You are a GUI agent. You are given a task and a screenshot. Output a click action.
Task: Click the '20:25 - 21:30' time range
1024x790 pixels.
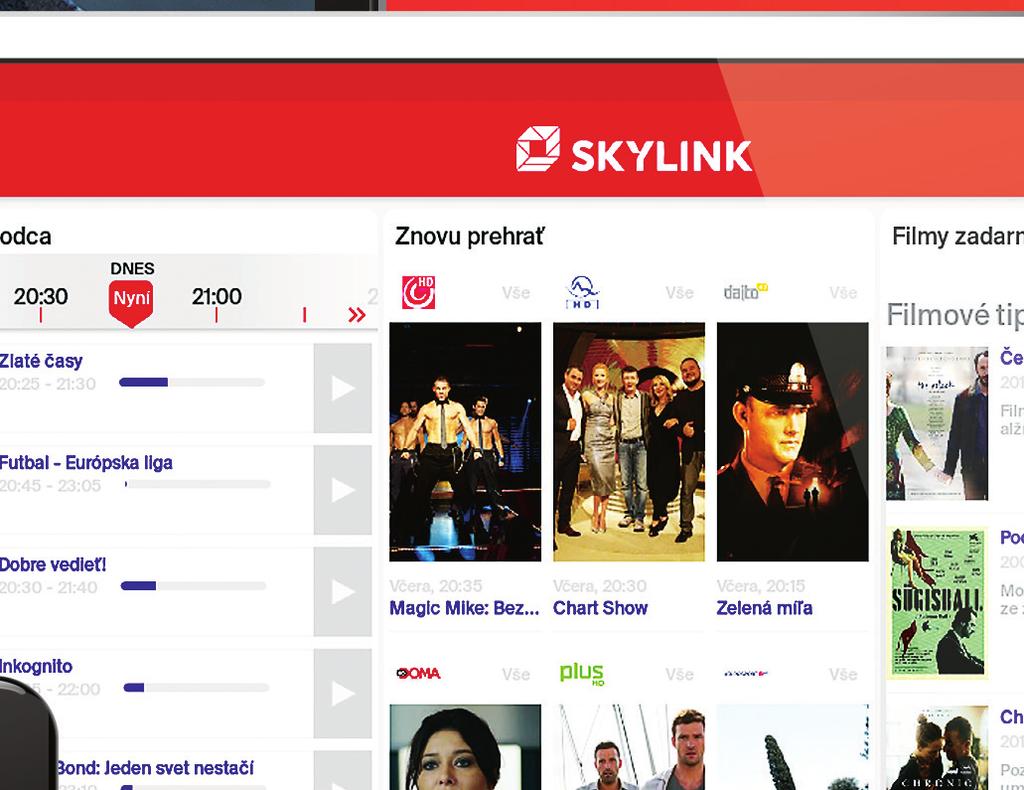48,384
